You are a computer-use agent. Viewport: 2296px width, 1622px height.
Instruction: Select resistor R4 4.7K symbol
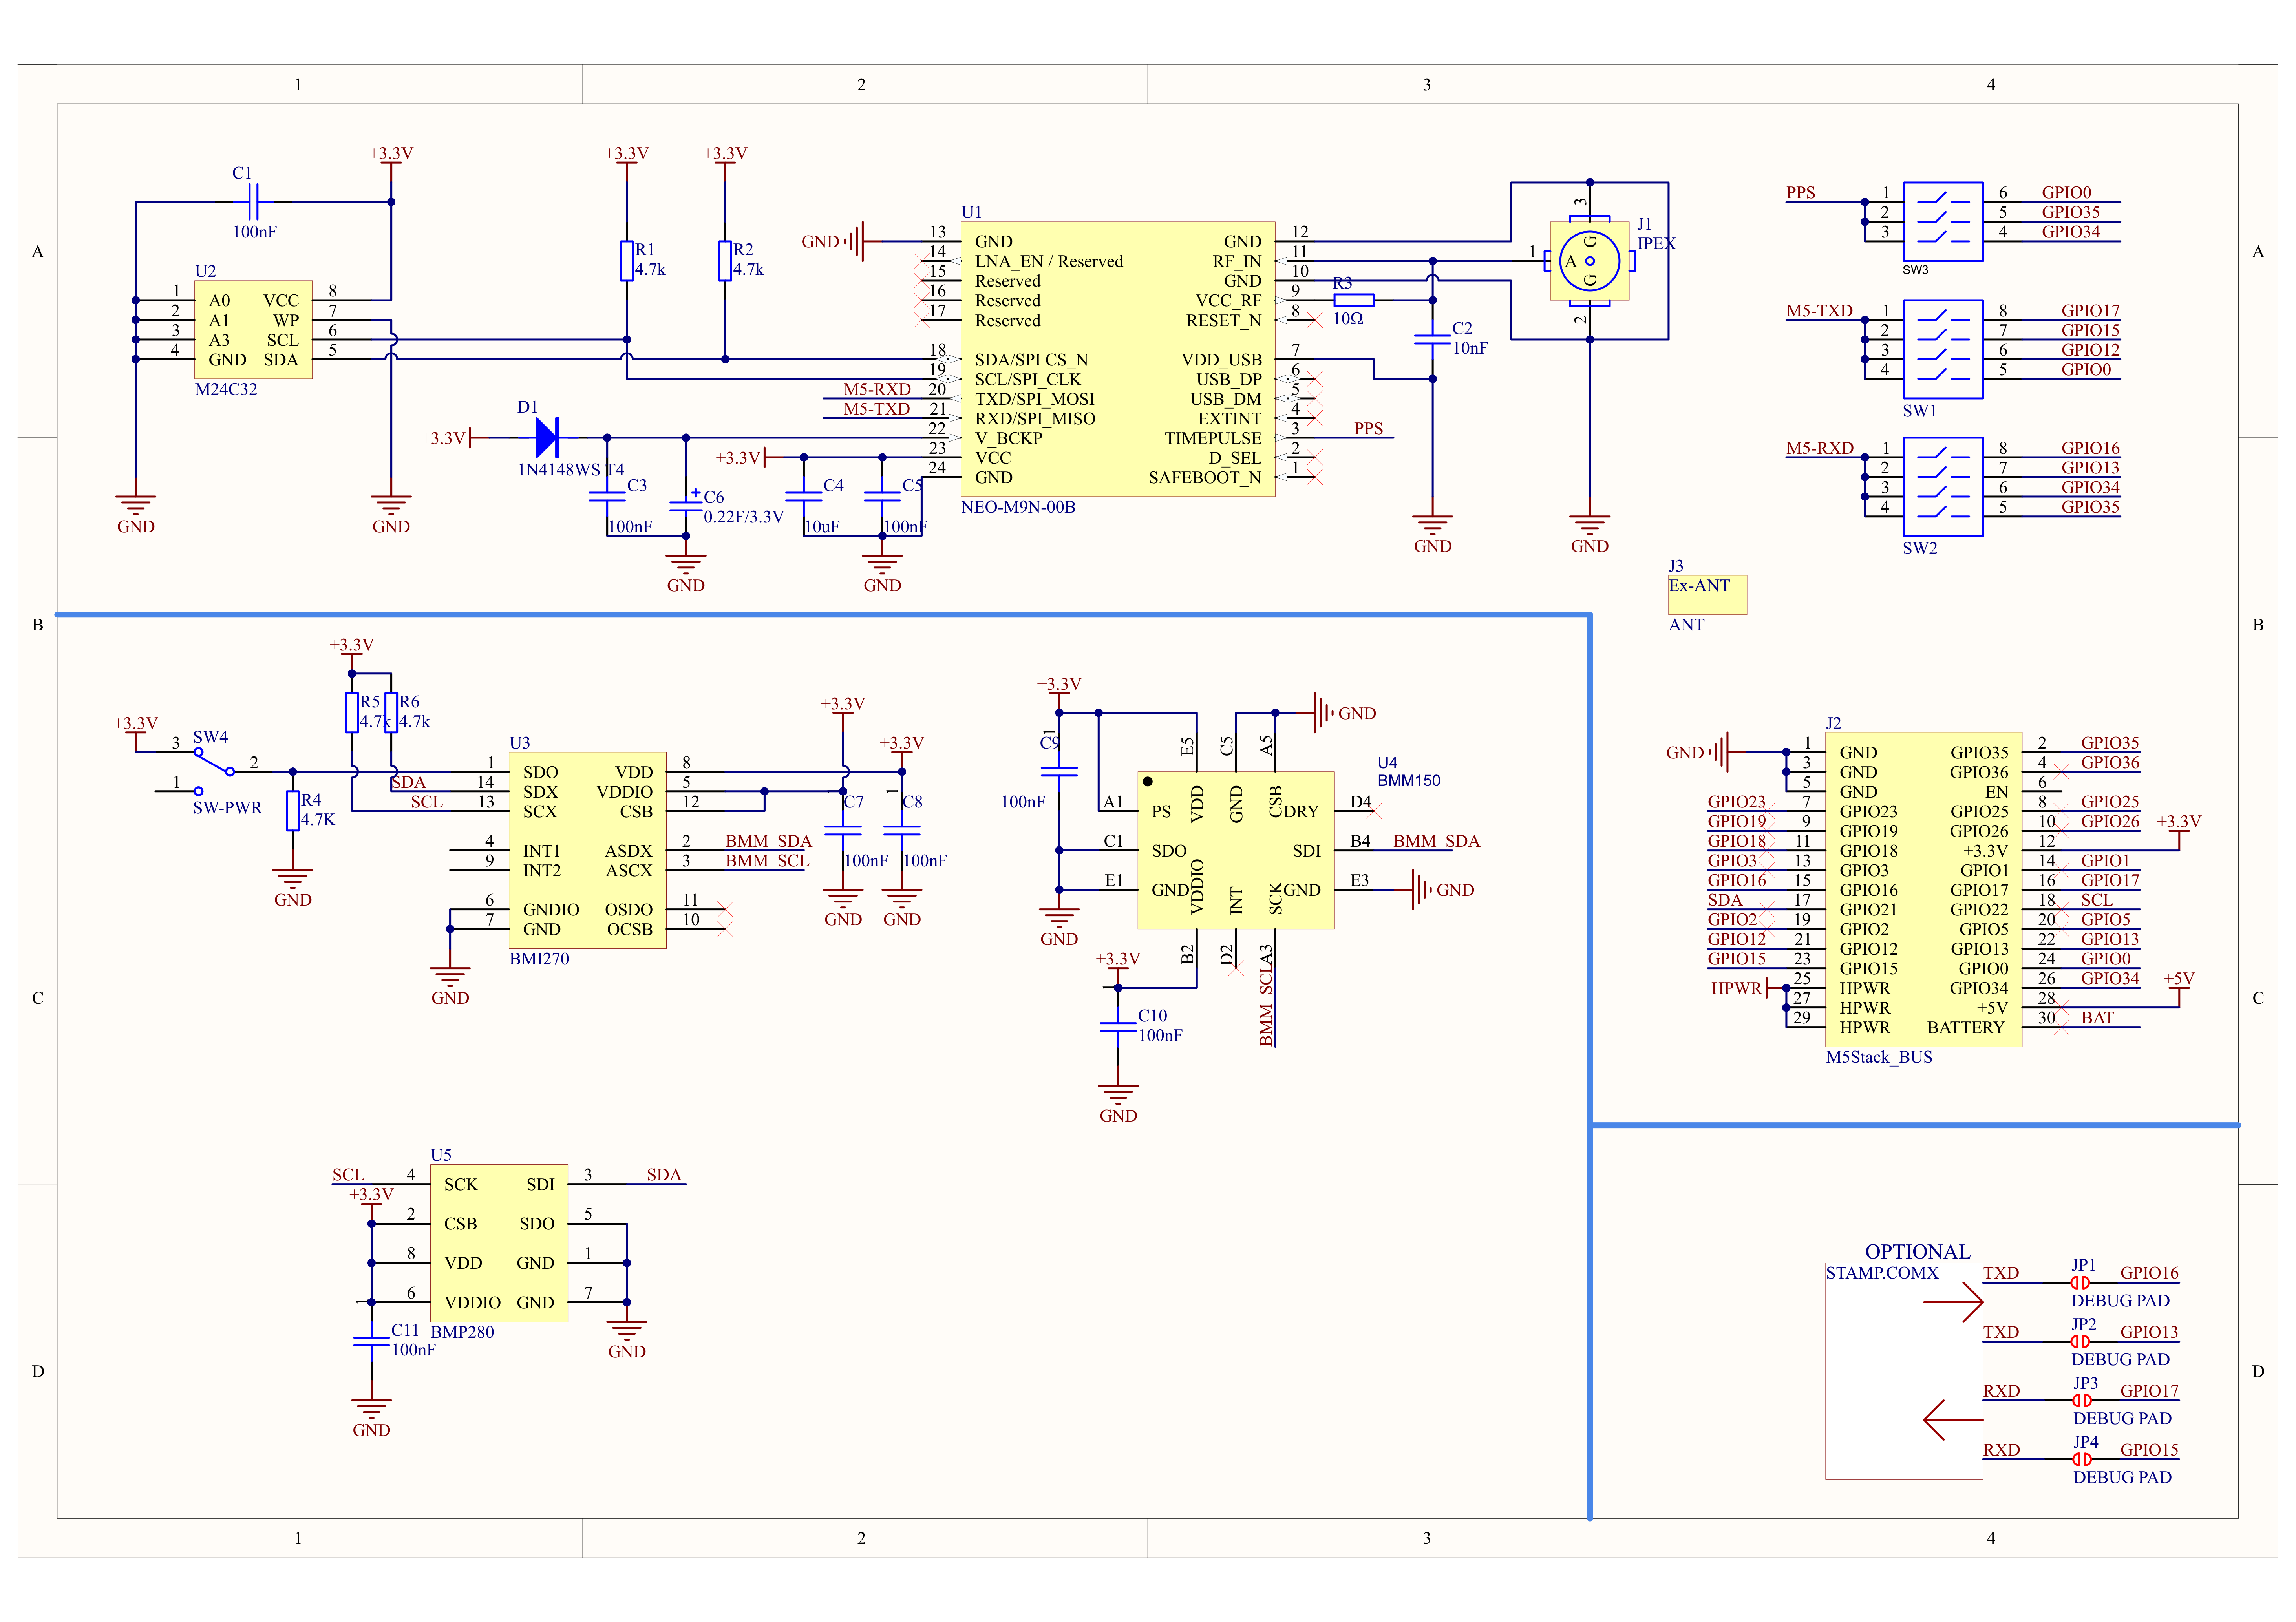pyautogui.click(x=292, y=811)
